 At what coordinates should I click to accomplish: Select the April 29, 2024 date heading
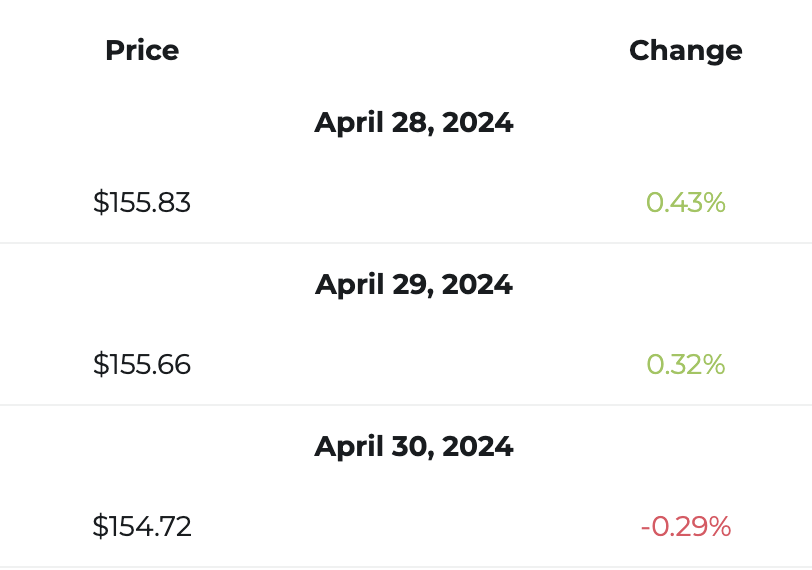[413, 285]
